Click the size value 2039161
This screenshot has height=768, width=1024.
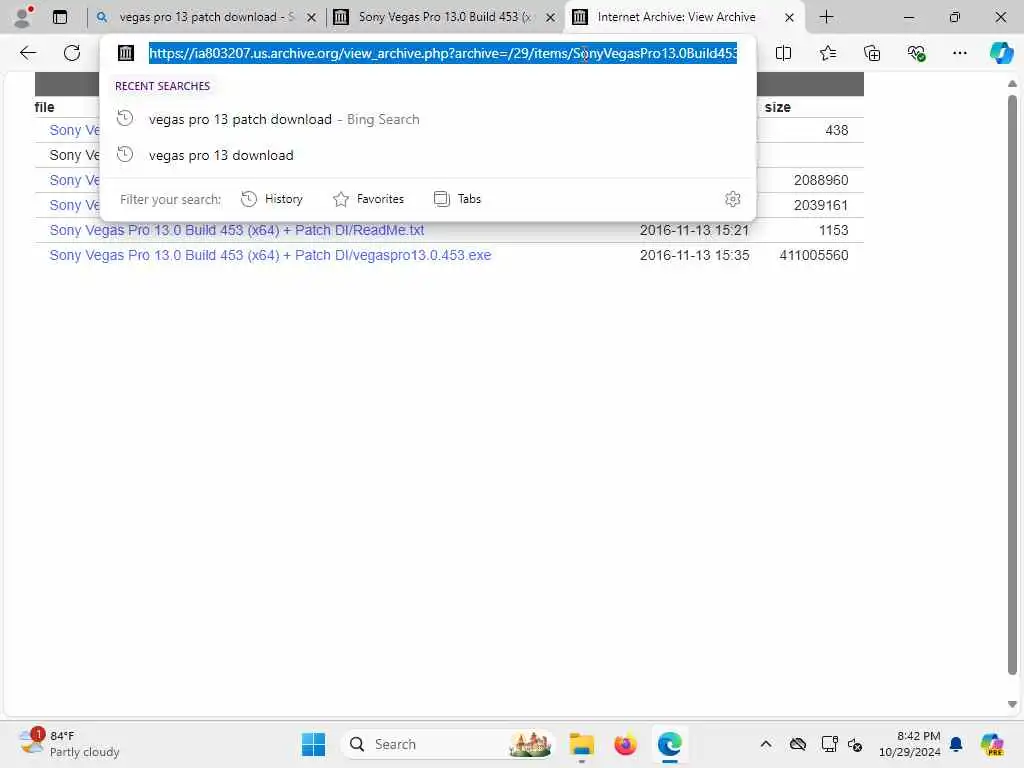820,205
